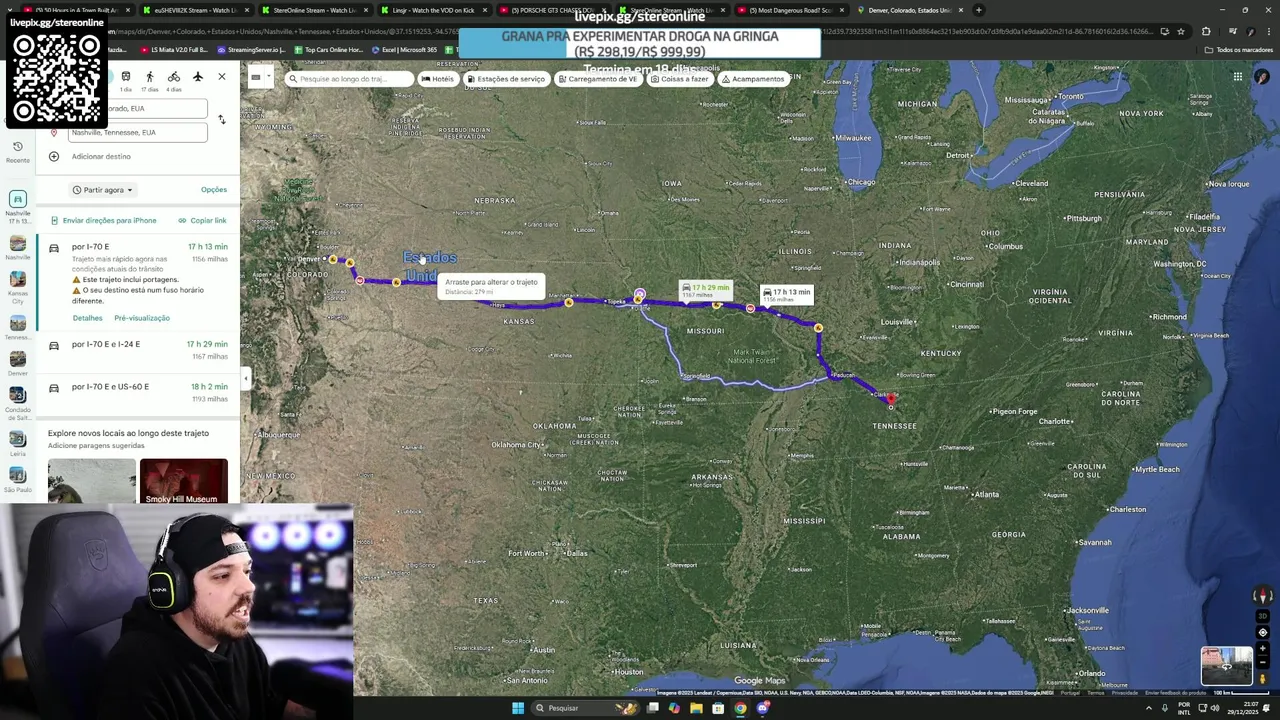Filter by Carregamento de VE chip

point(598,79)
